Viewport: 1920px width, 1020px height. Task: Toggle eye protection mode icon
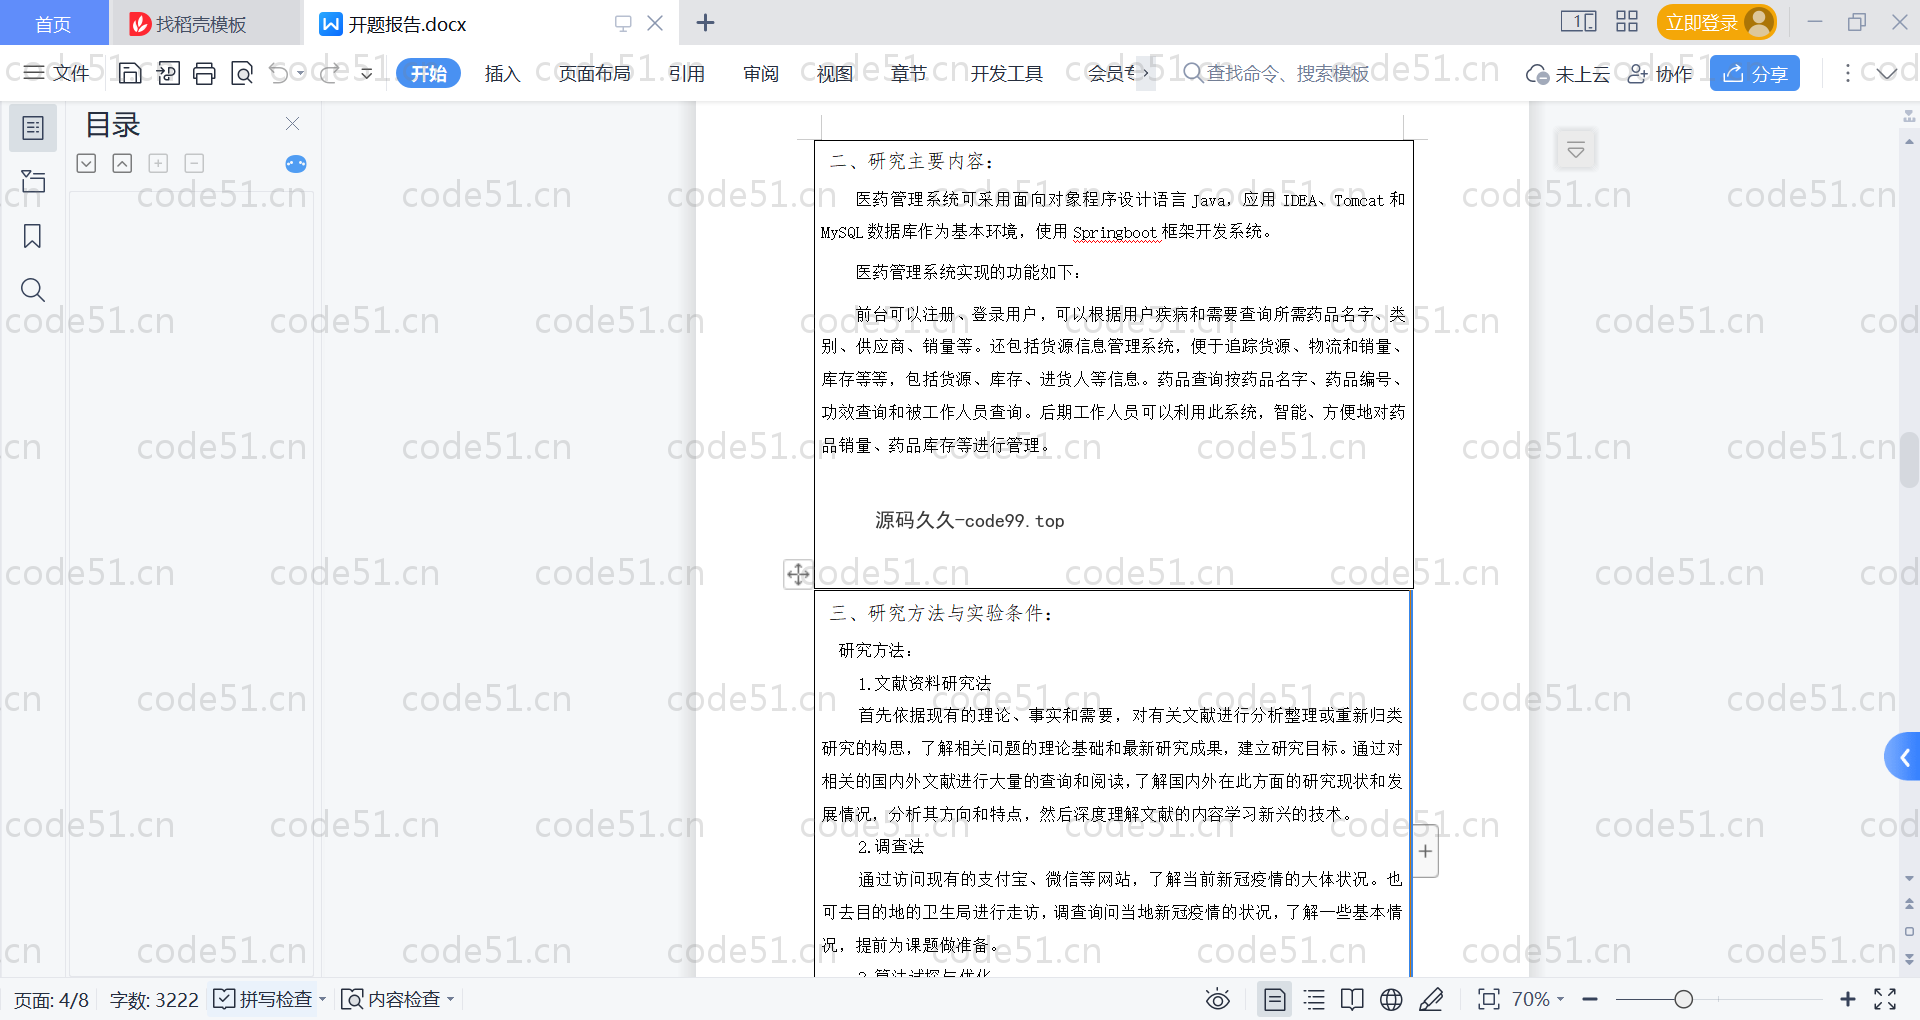[x=1217, y=999]
